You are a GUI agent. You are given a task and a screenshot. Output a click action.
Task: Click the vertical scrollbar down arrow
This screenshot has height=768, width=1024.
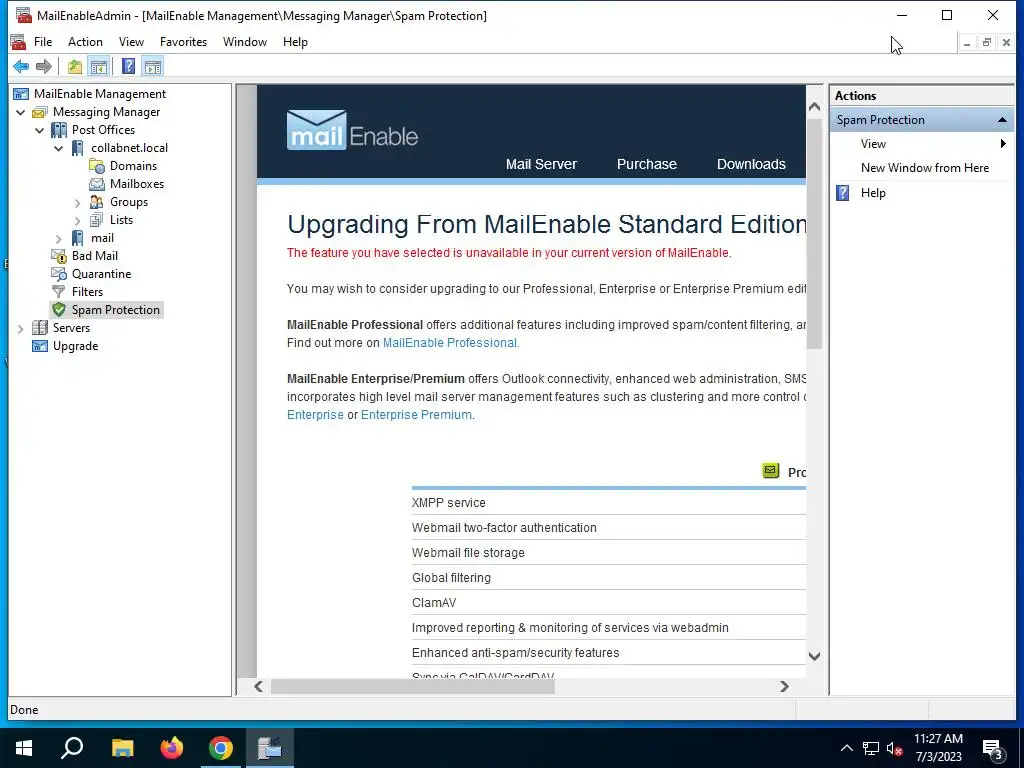pos(814,656)
